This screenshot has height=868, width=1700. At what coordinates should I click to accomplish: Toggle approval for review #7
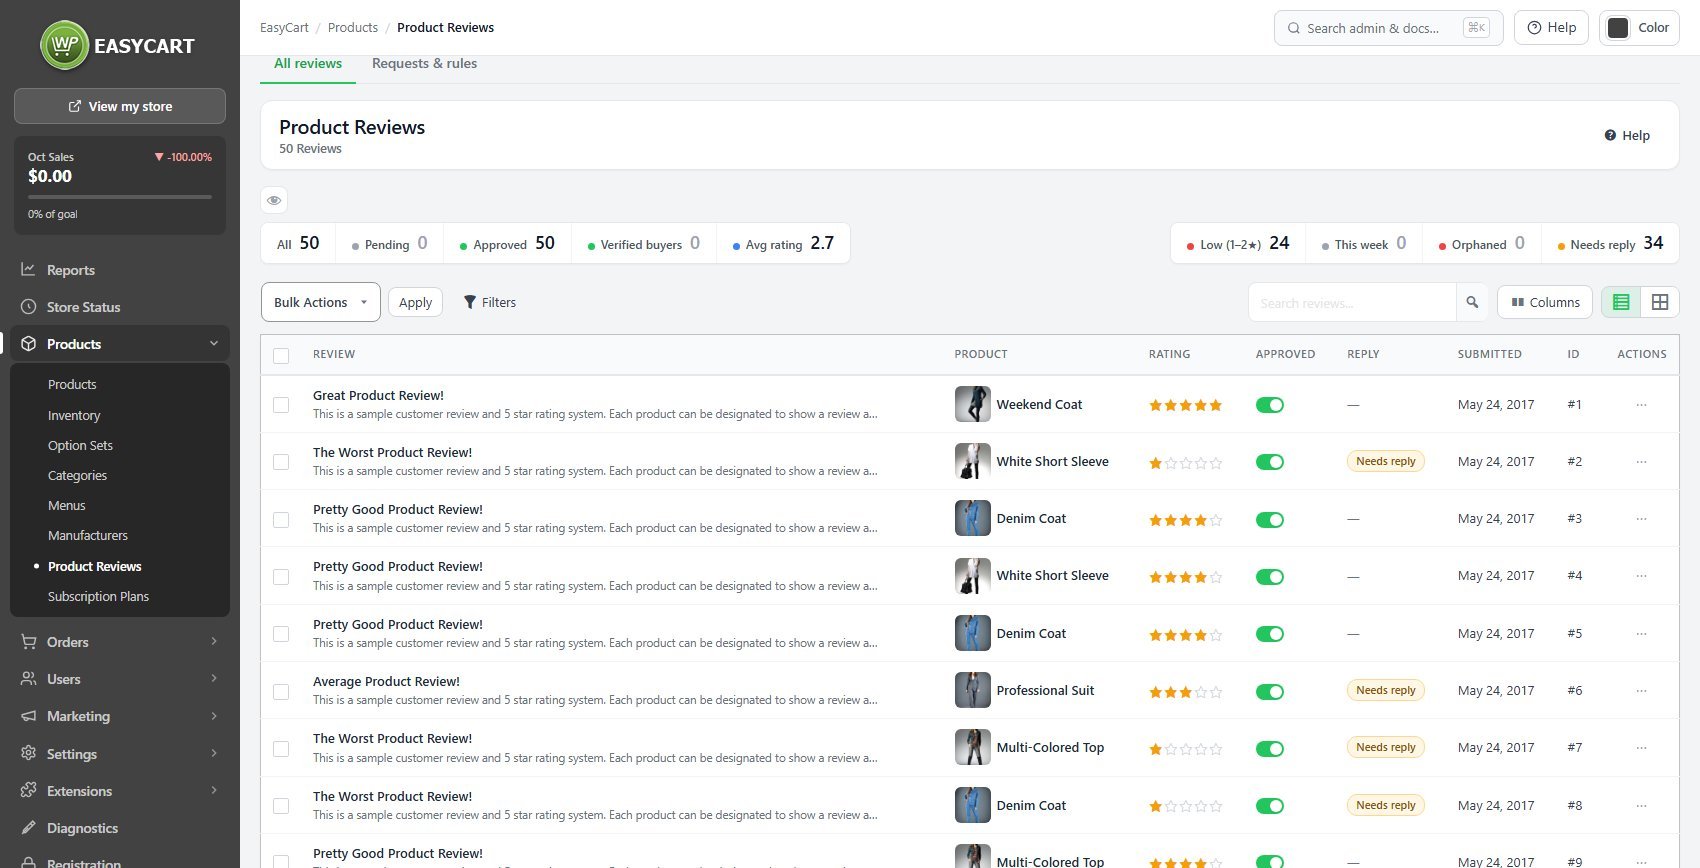(1270, 749)
